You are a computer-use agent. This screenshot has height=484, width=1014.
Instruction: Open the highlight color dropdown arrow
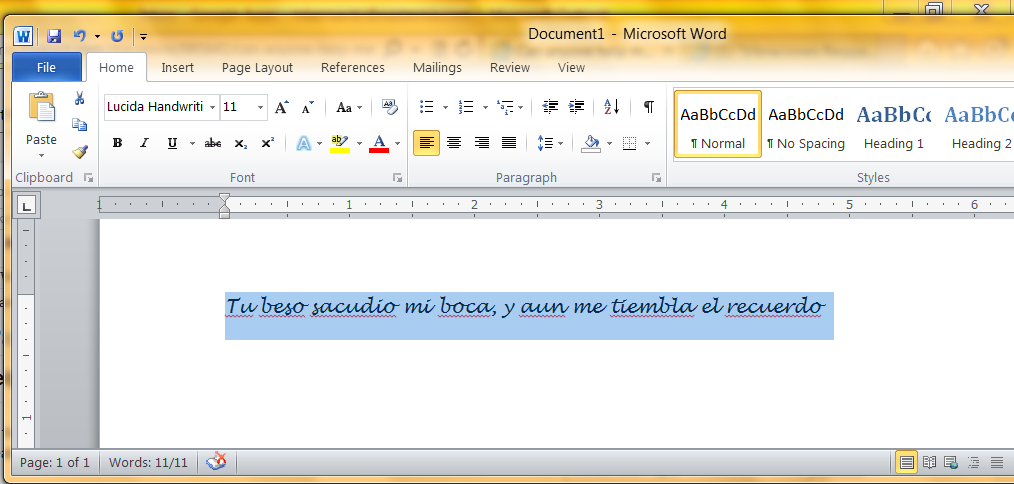(359, 144)
